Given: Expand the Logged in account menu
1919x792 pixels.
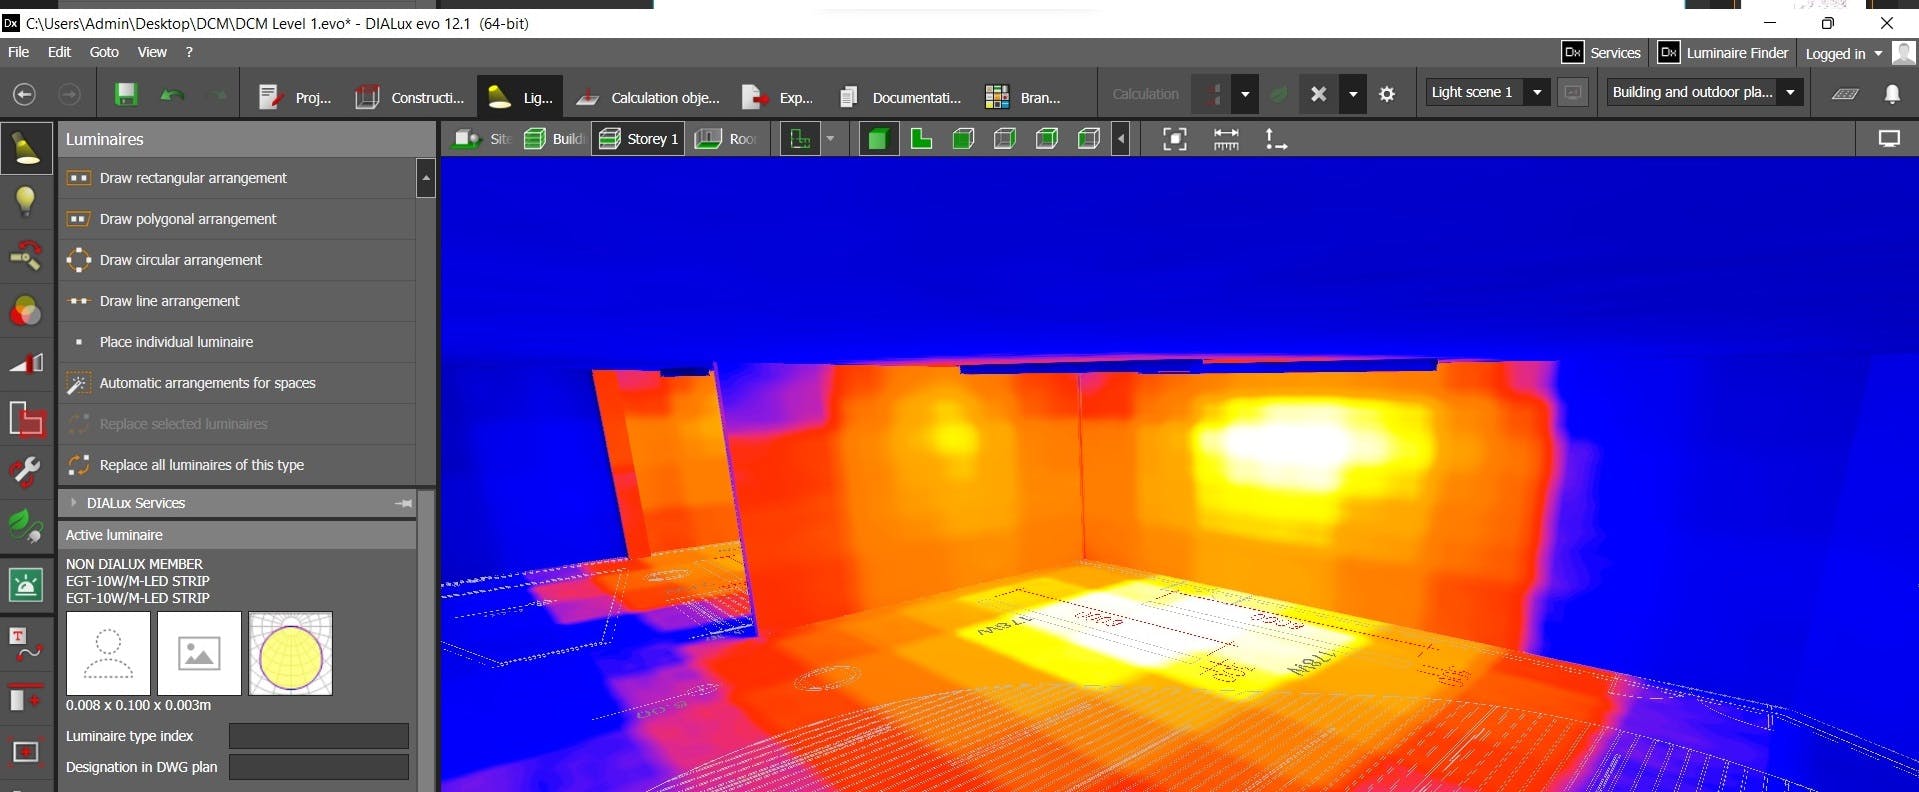Looking at the screenshot, I should pyautogui.click(x=1878, y=53).
